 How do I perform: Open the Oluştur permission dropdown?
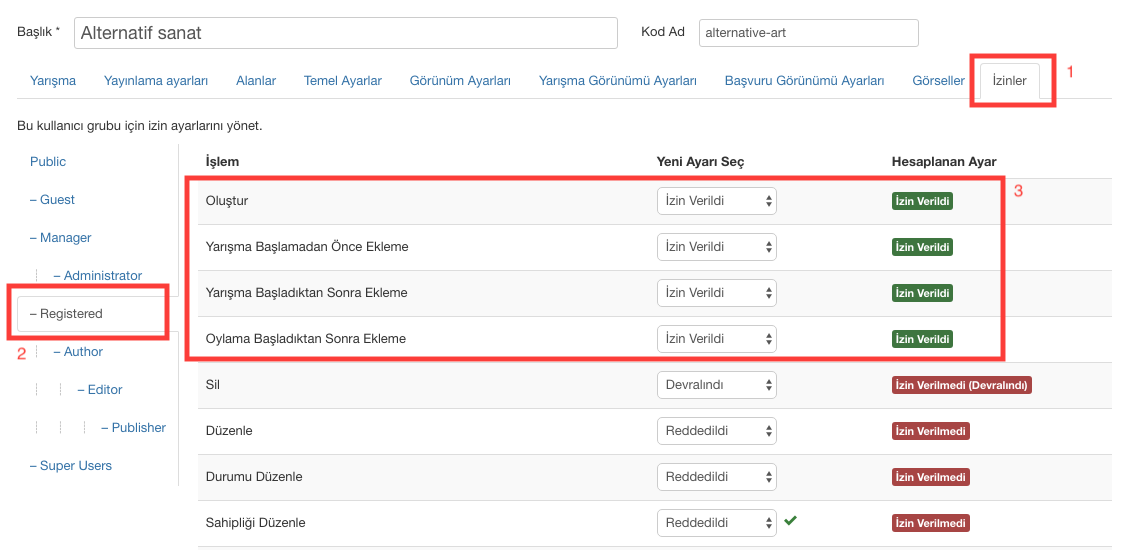pos(716,201)
